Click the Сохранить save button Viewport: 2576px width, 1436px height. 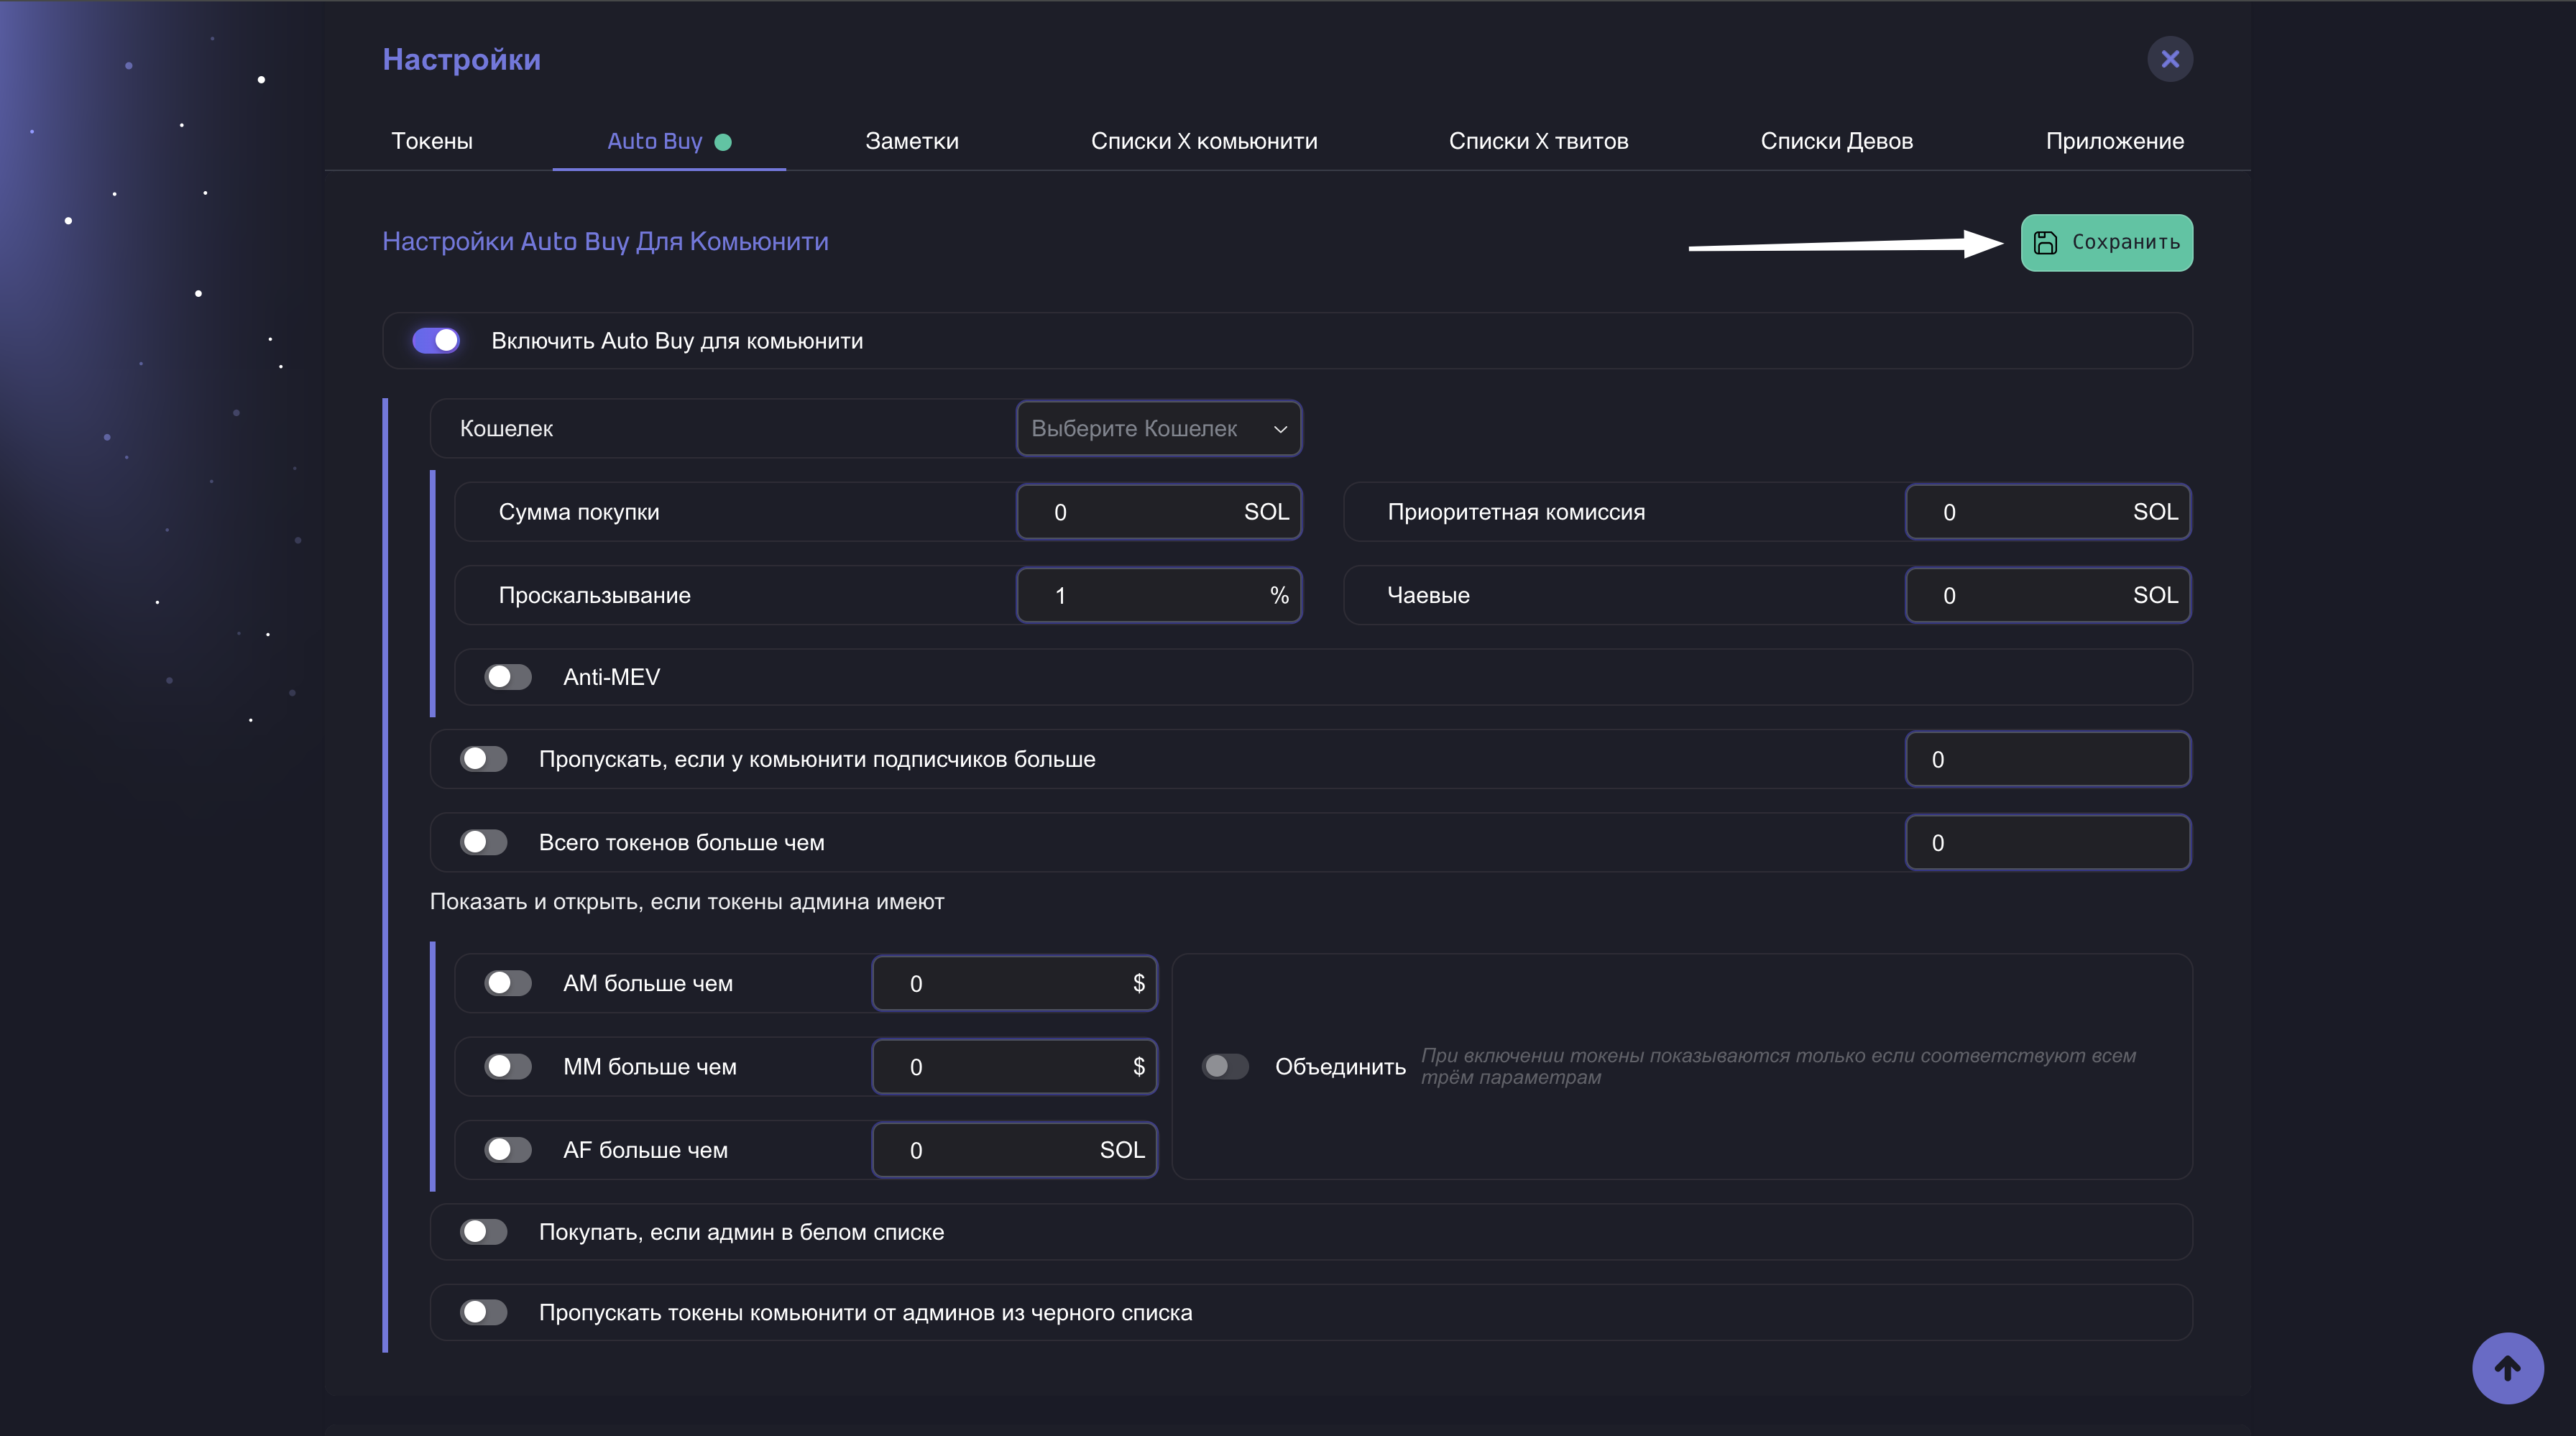coord(2106,243)
